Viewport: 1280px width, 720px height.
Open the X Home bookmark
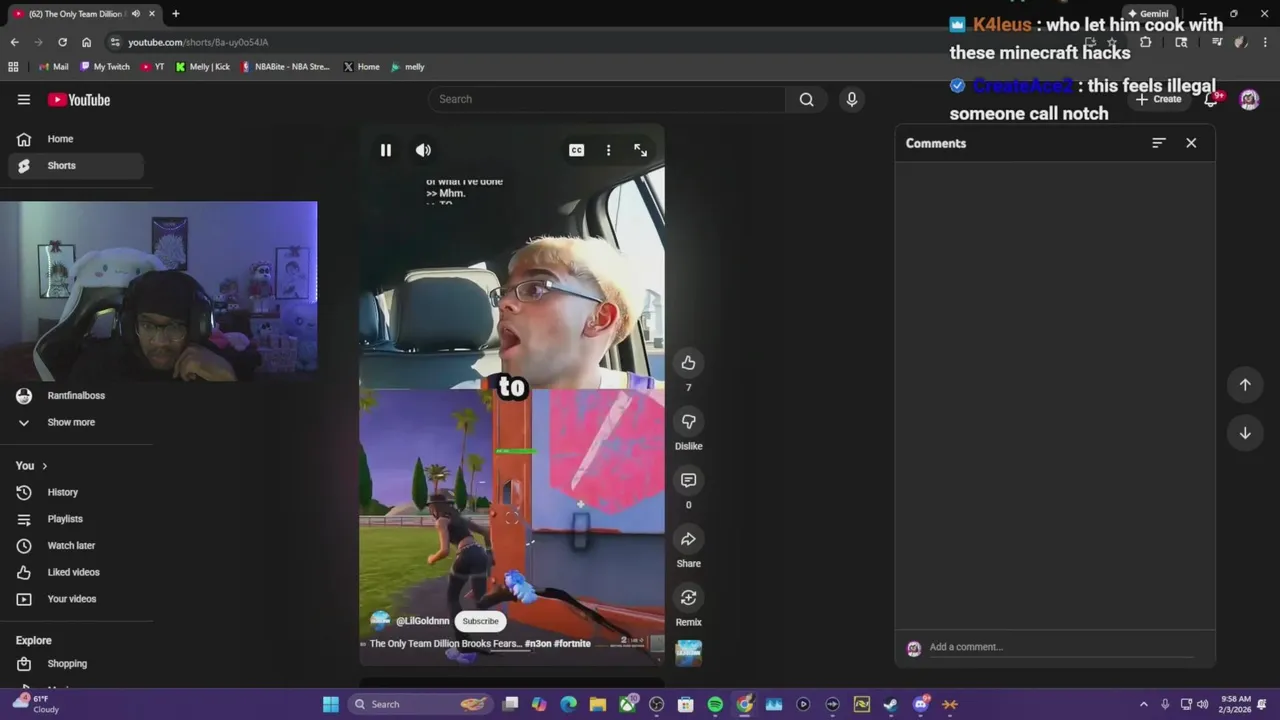[x=362, y=67]
